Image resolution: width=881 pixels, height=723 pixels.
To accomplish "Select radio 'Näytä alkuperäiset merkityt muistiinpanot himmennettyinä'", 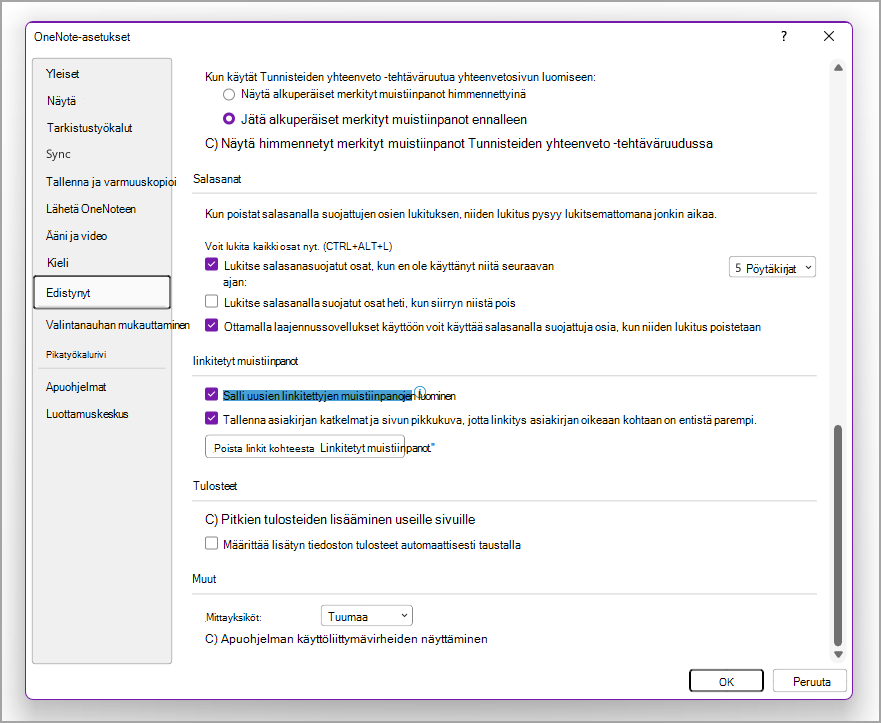I will click(229, 94).
